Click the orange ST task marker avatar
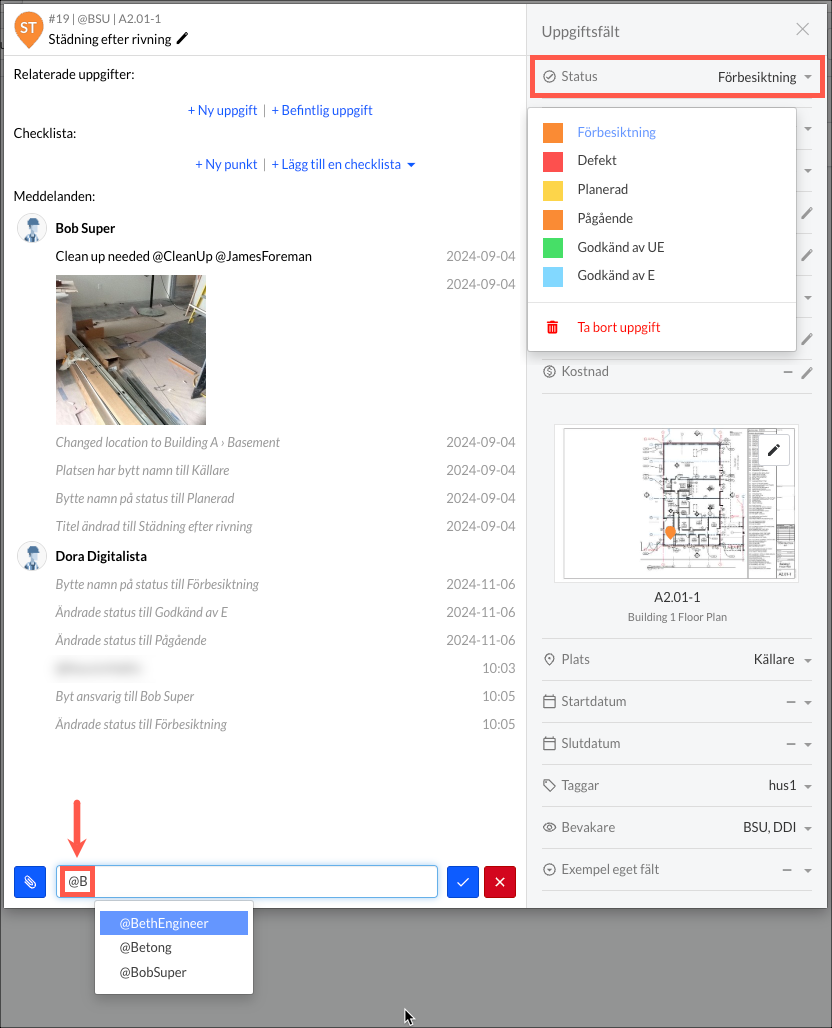Image resolution: width=832 pixels, height=1028 pixels. [x=29, y=28]
